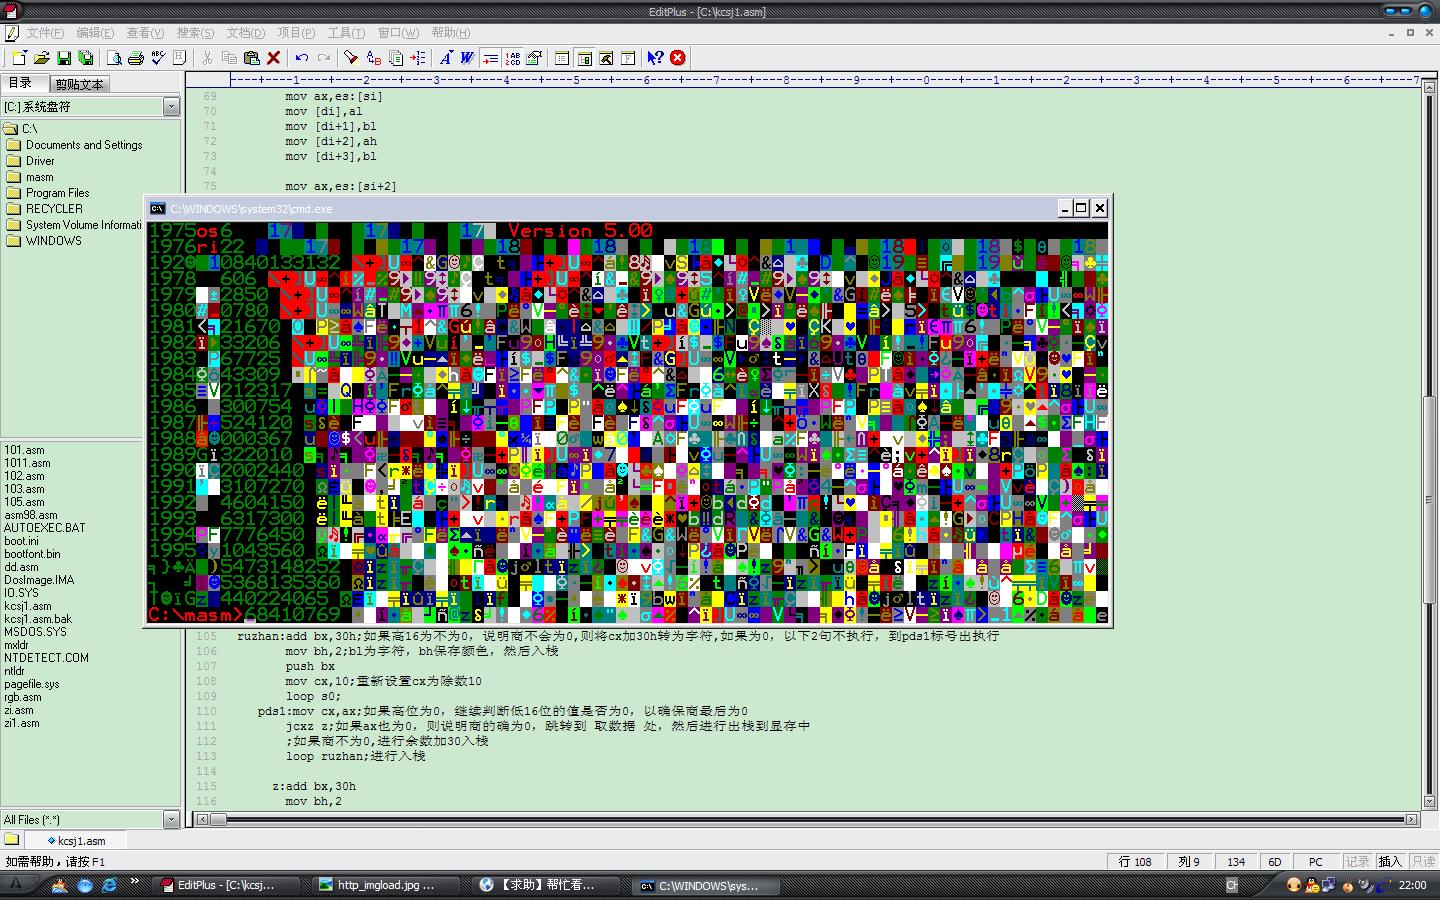Click the red circle Stop icon
The height and width of the screenshot is (900, 1440).
coord(677,58)
